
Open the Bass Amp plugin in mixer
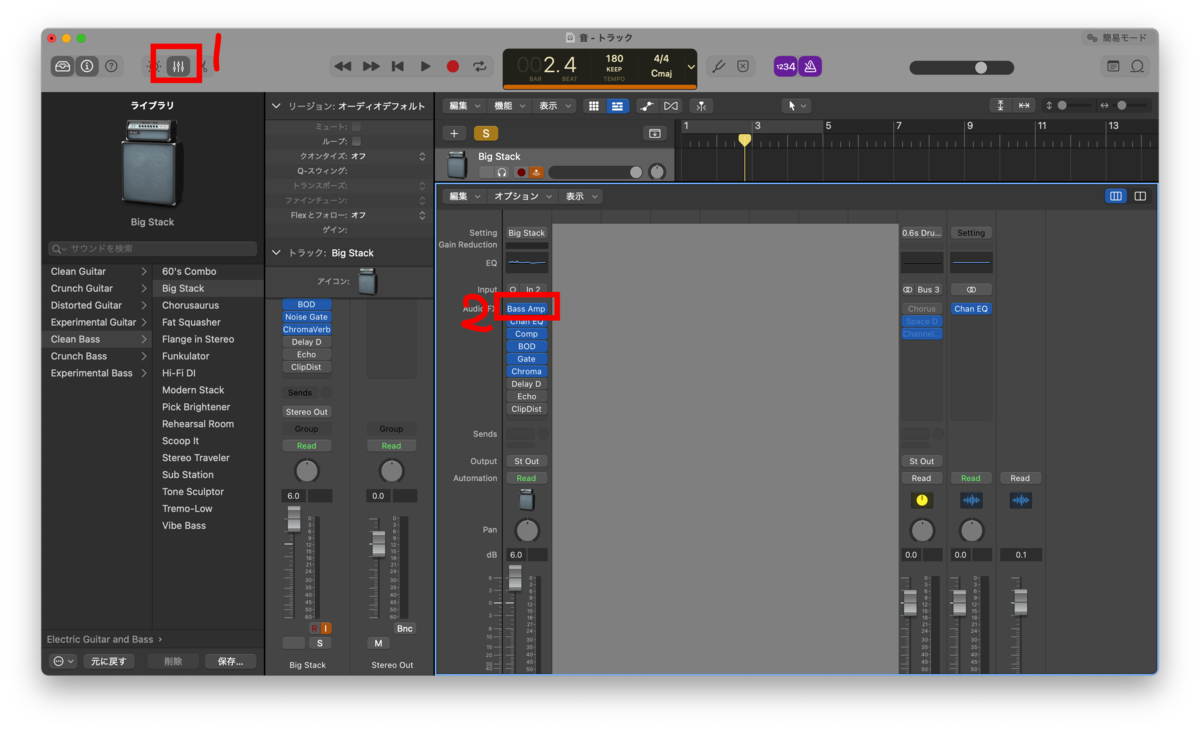pyautogui.click(x=526, y=309)
